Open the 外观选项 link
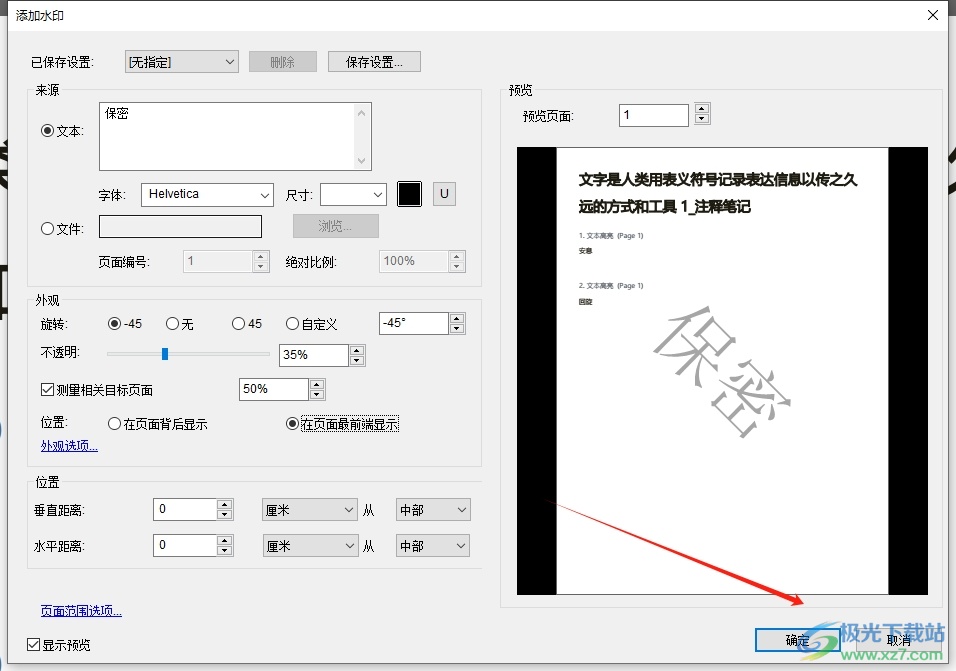The height and width of the screenshot is (671, 956). [x=69, y=446]
